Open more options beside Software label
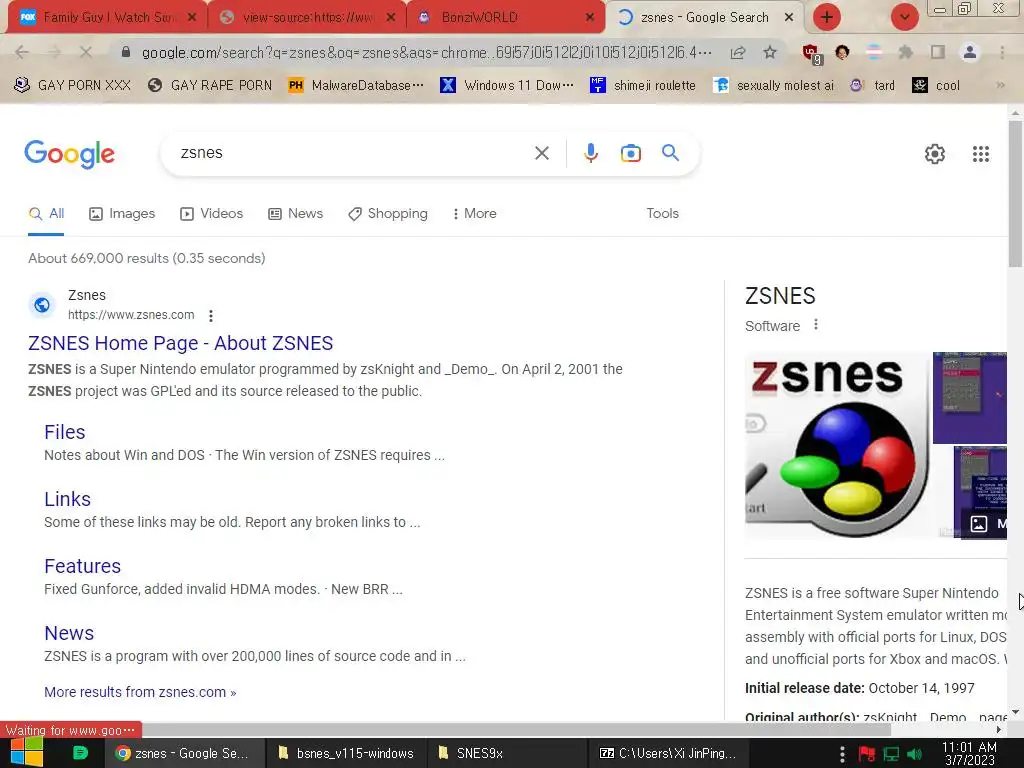The height and width of the screenshot is (768, 1024). tap(816, 325)
